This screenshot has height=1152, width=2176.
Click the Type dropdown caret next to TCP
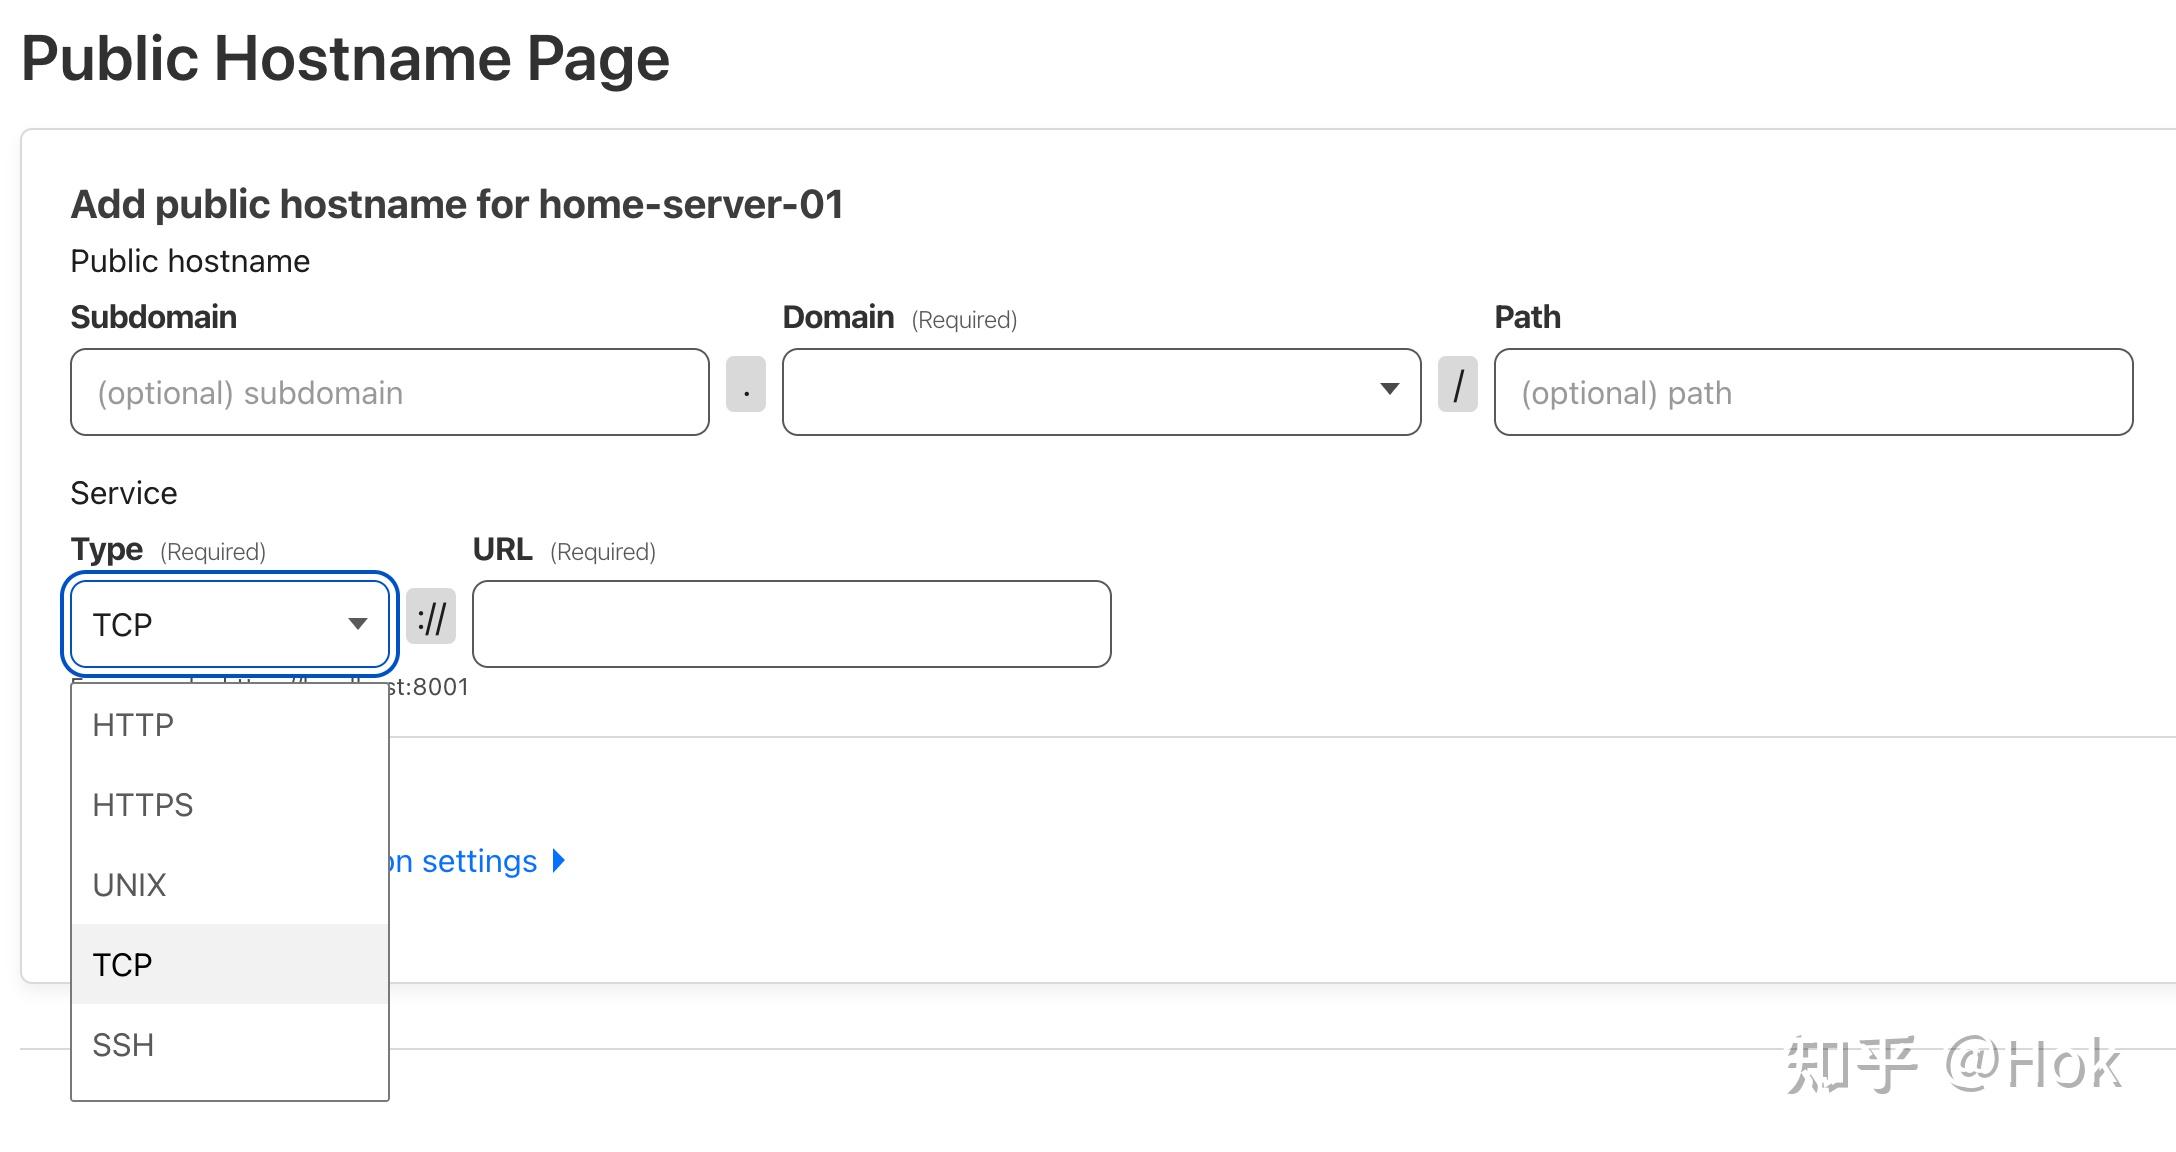357,624
